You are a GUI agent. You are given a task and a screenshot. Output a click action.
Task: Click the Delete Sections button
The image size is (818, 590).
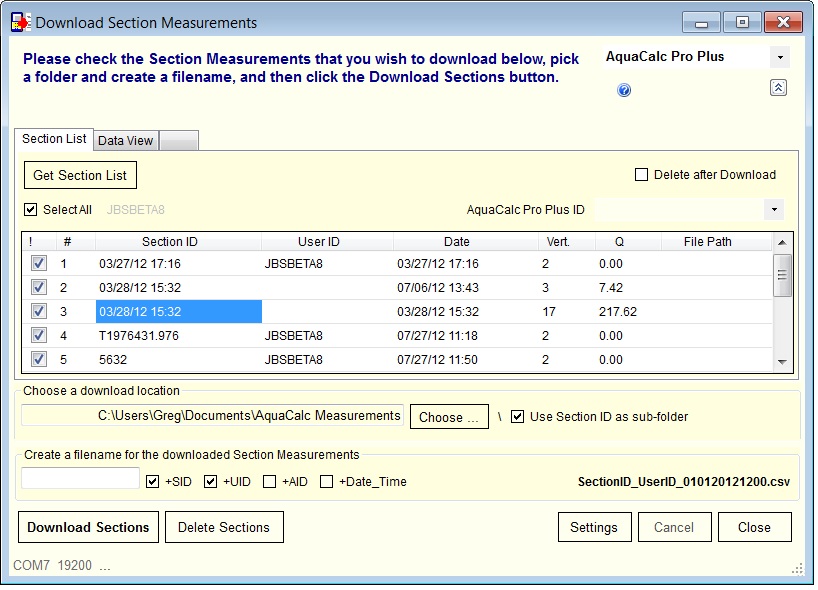click(x=224, y=527)
